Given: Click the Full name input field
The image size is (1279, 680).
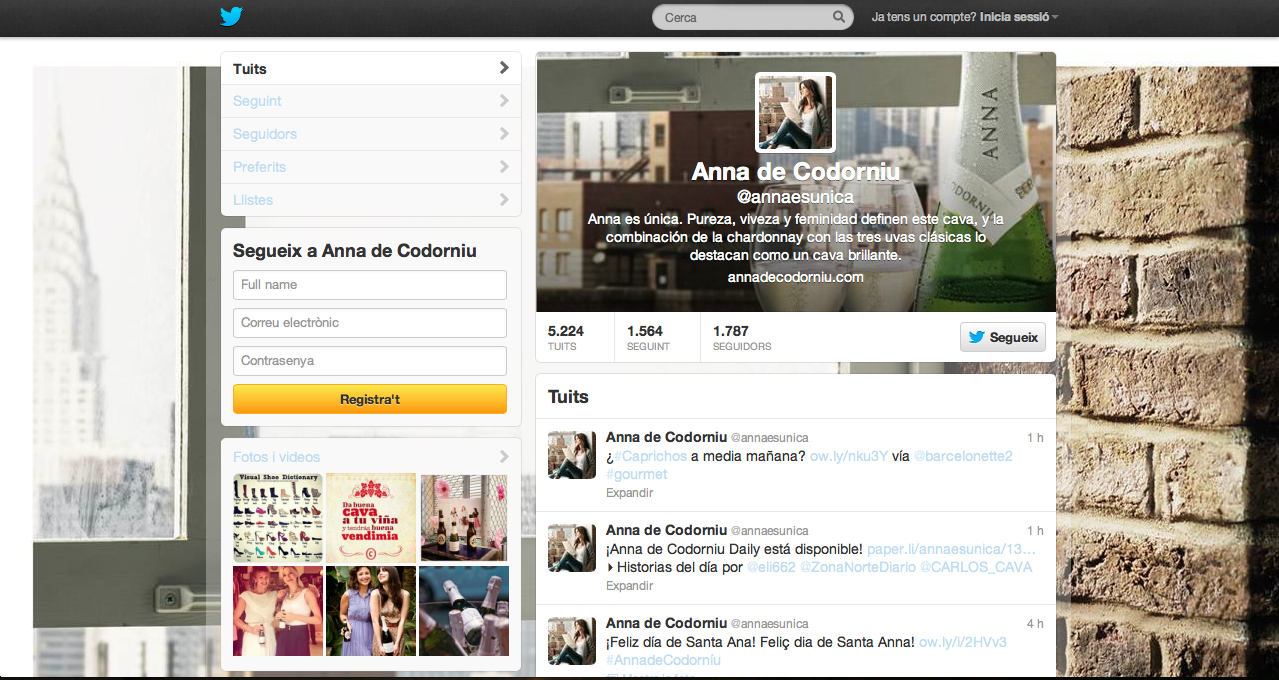Looking at the screenshot, I should pyautogui.click(x=370, y=285).
